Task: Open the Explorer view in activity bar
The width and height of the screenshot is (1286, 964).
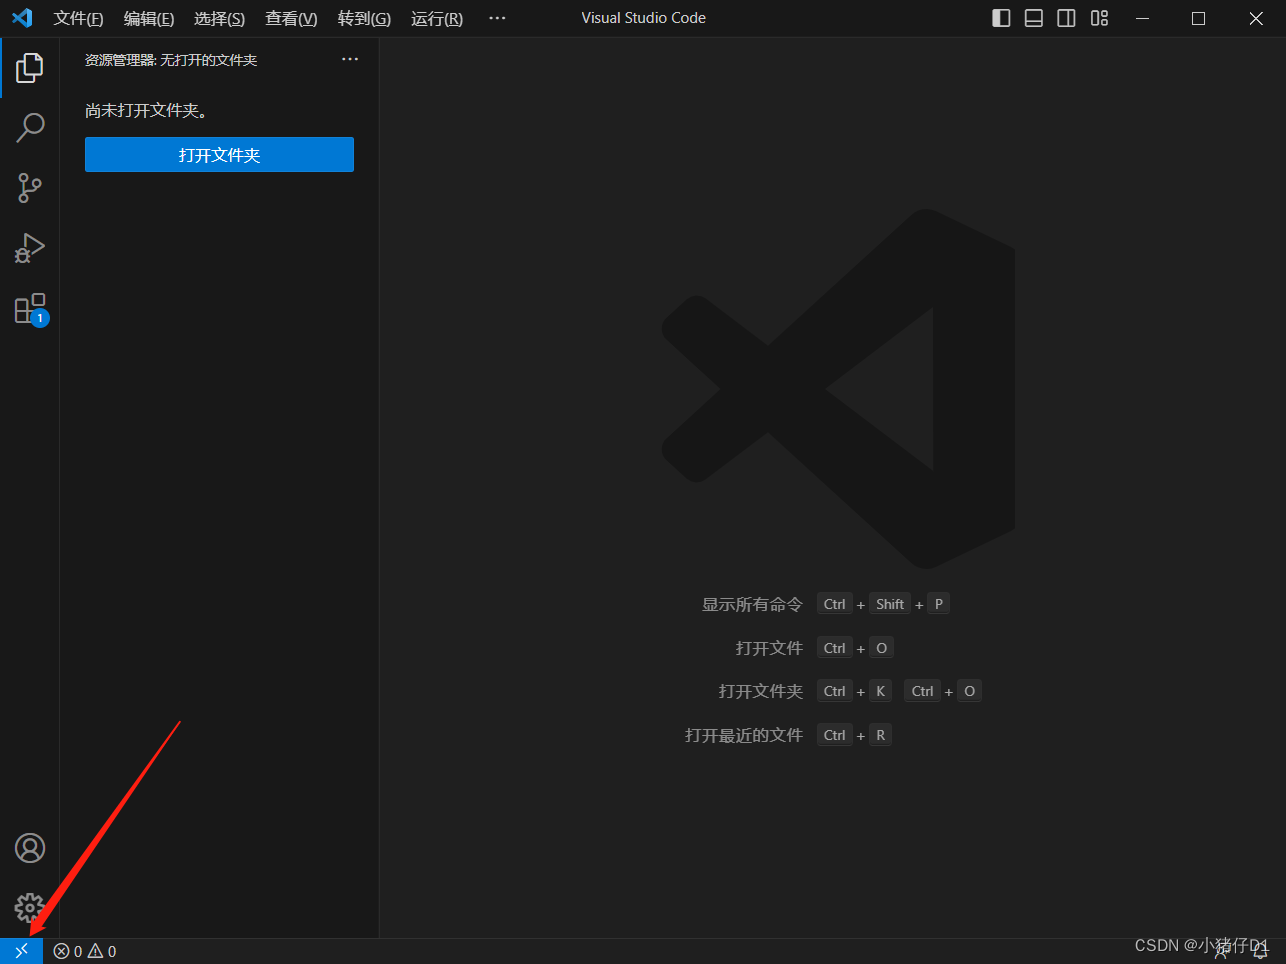Action: 30,68
